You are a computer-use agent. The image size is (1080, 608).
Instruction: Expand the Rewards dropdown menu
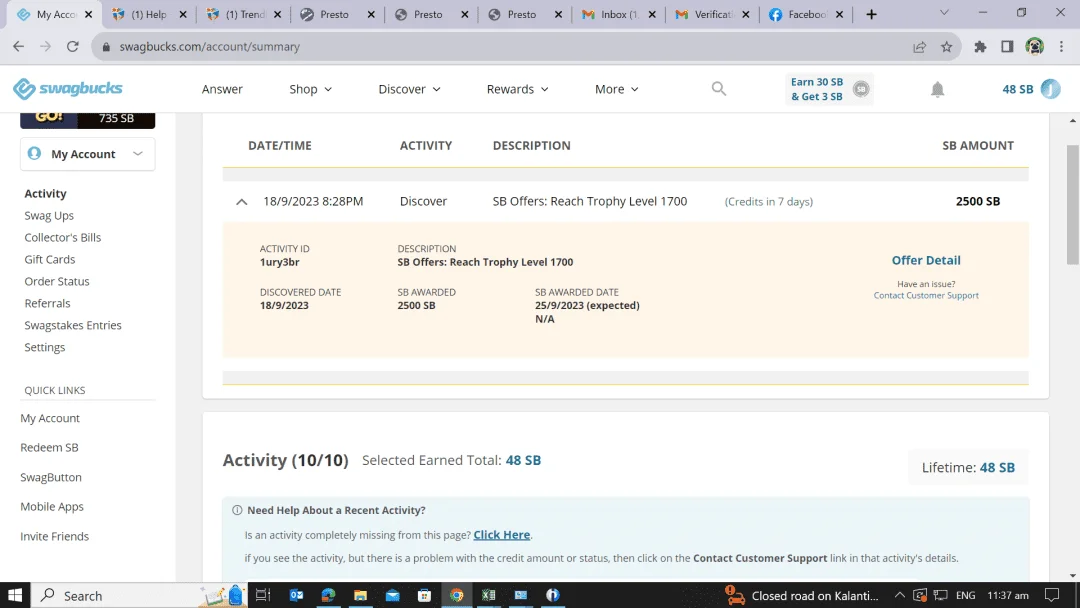pos(517,90)
